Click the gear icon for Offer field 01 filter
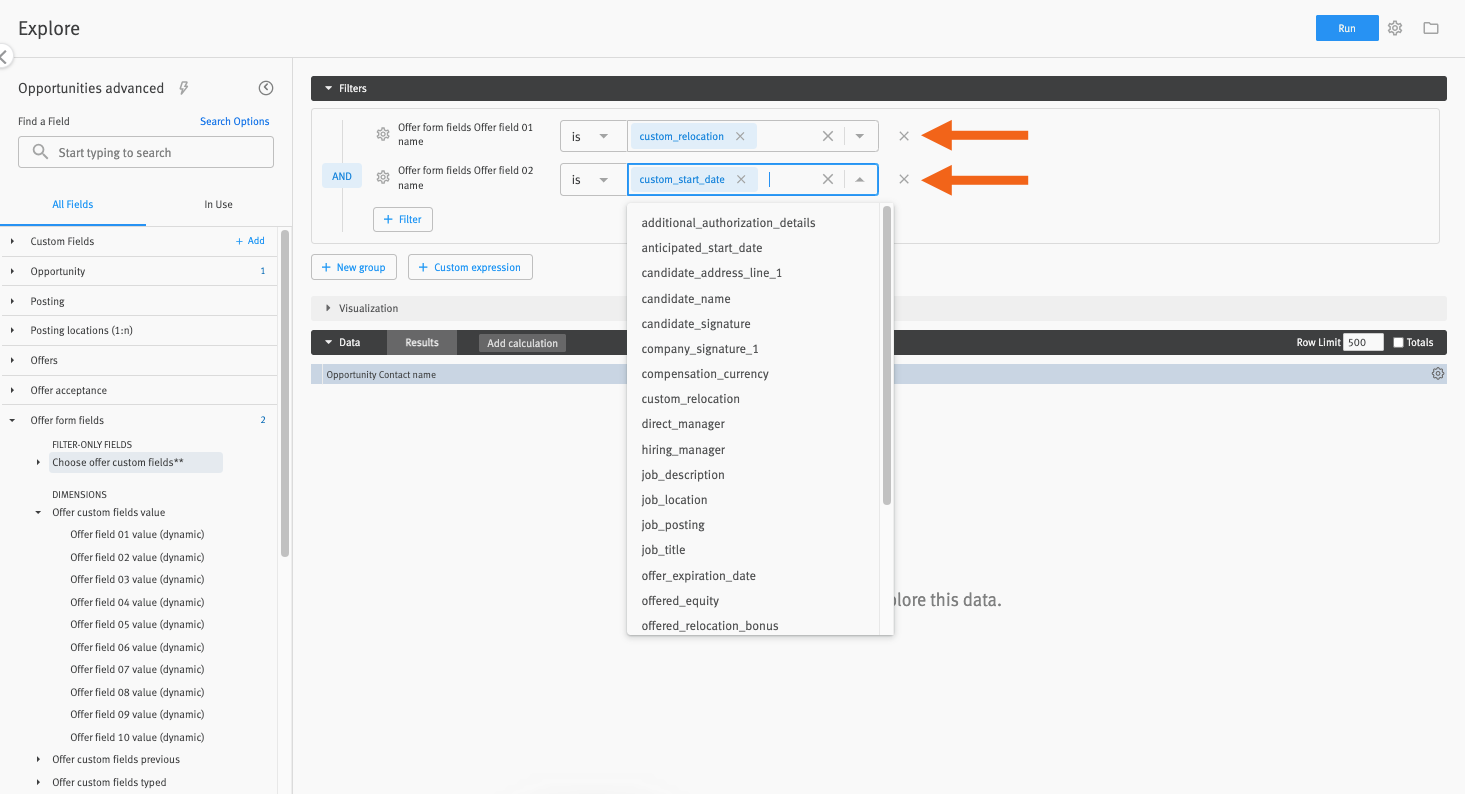This screenshot has width=1465, height=794. coord(383,134)
